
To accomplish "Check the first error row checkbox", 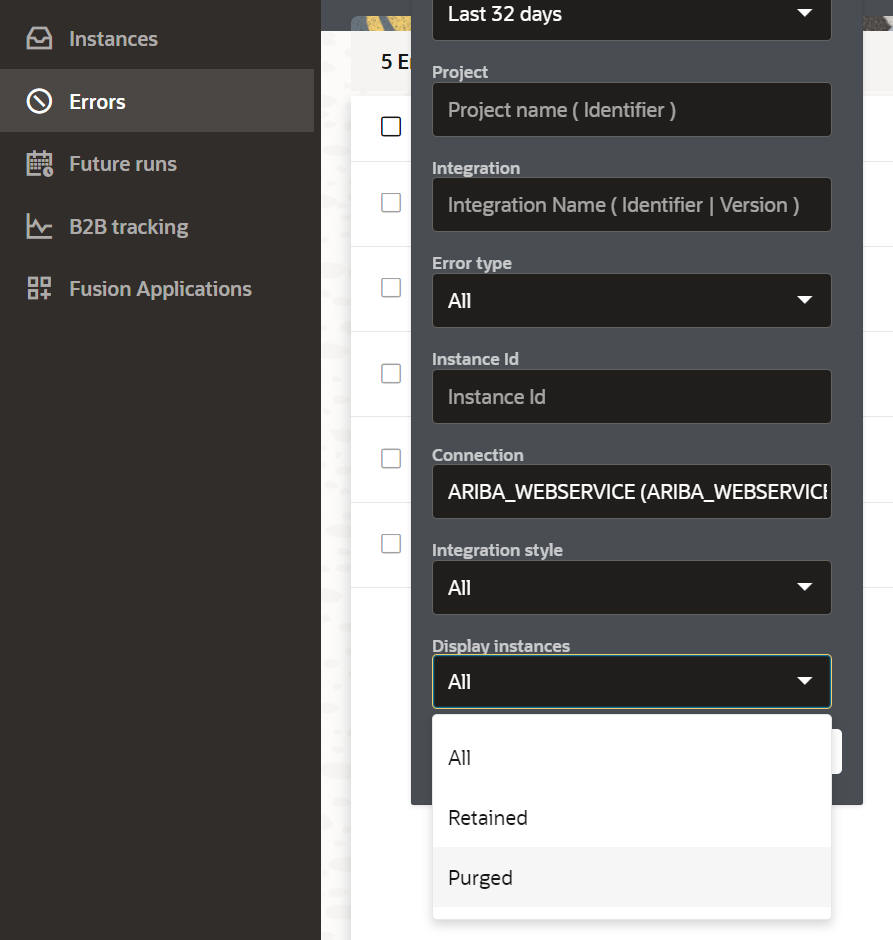I will pyautogui.click(x=391, y=202).
